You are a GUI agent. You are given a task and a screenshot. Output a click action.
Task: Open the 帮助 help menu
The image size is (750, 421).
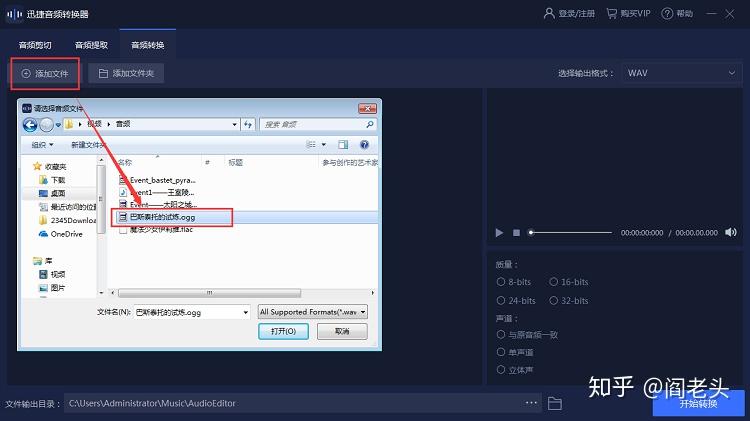677,13
